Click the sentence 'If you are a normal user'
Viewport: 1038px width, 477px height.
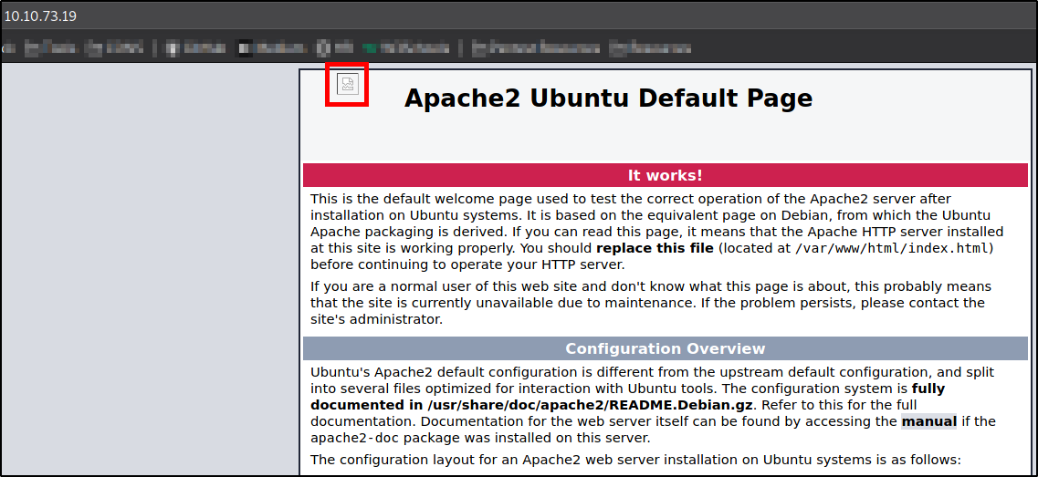click(650, 303)
